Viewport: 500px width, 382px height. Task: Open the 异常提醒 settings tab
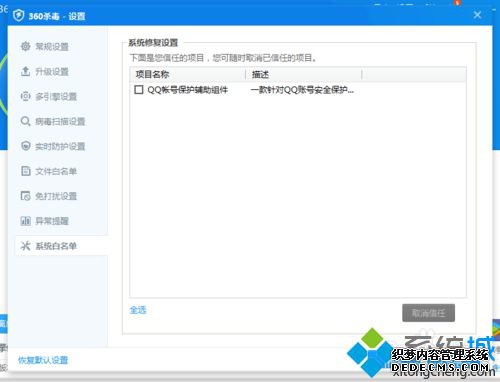[x=52, y=221]
